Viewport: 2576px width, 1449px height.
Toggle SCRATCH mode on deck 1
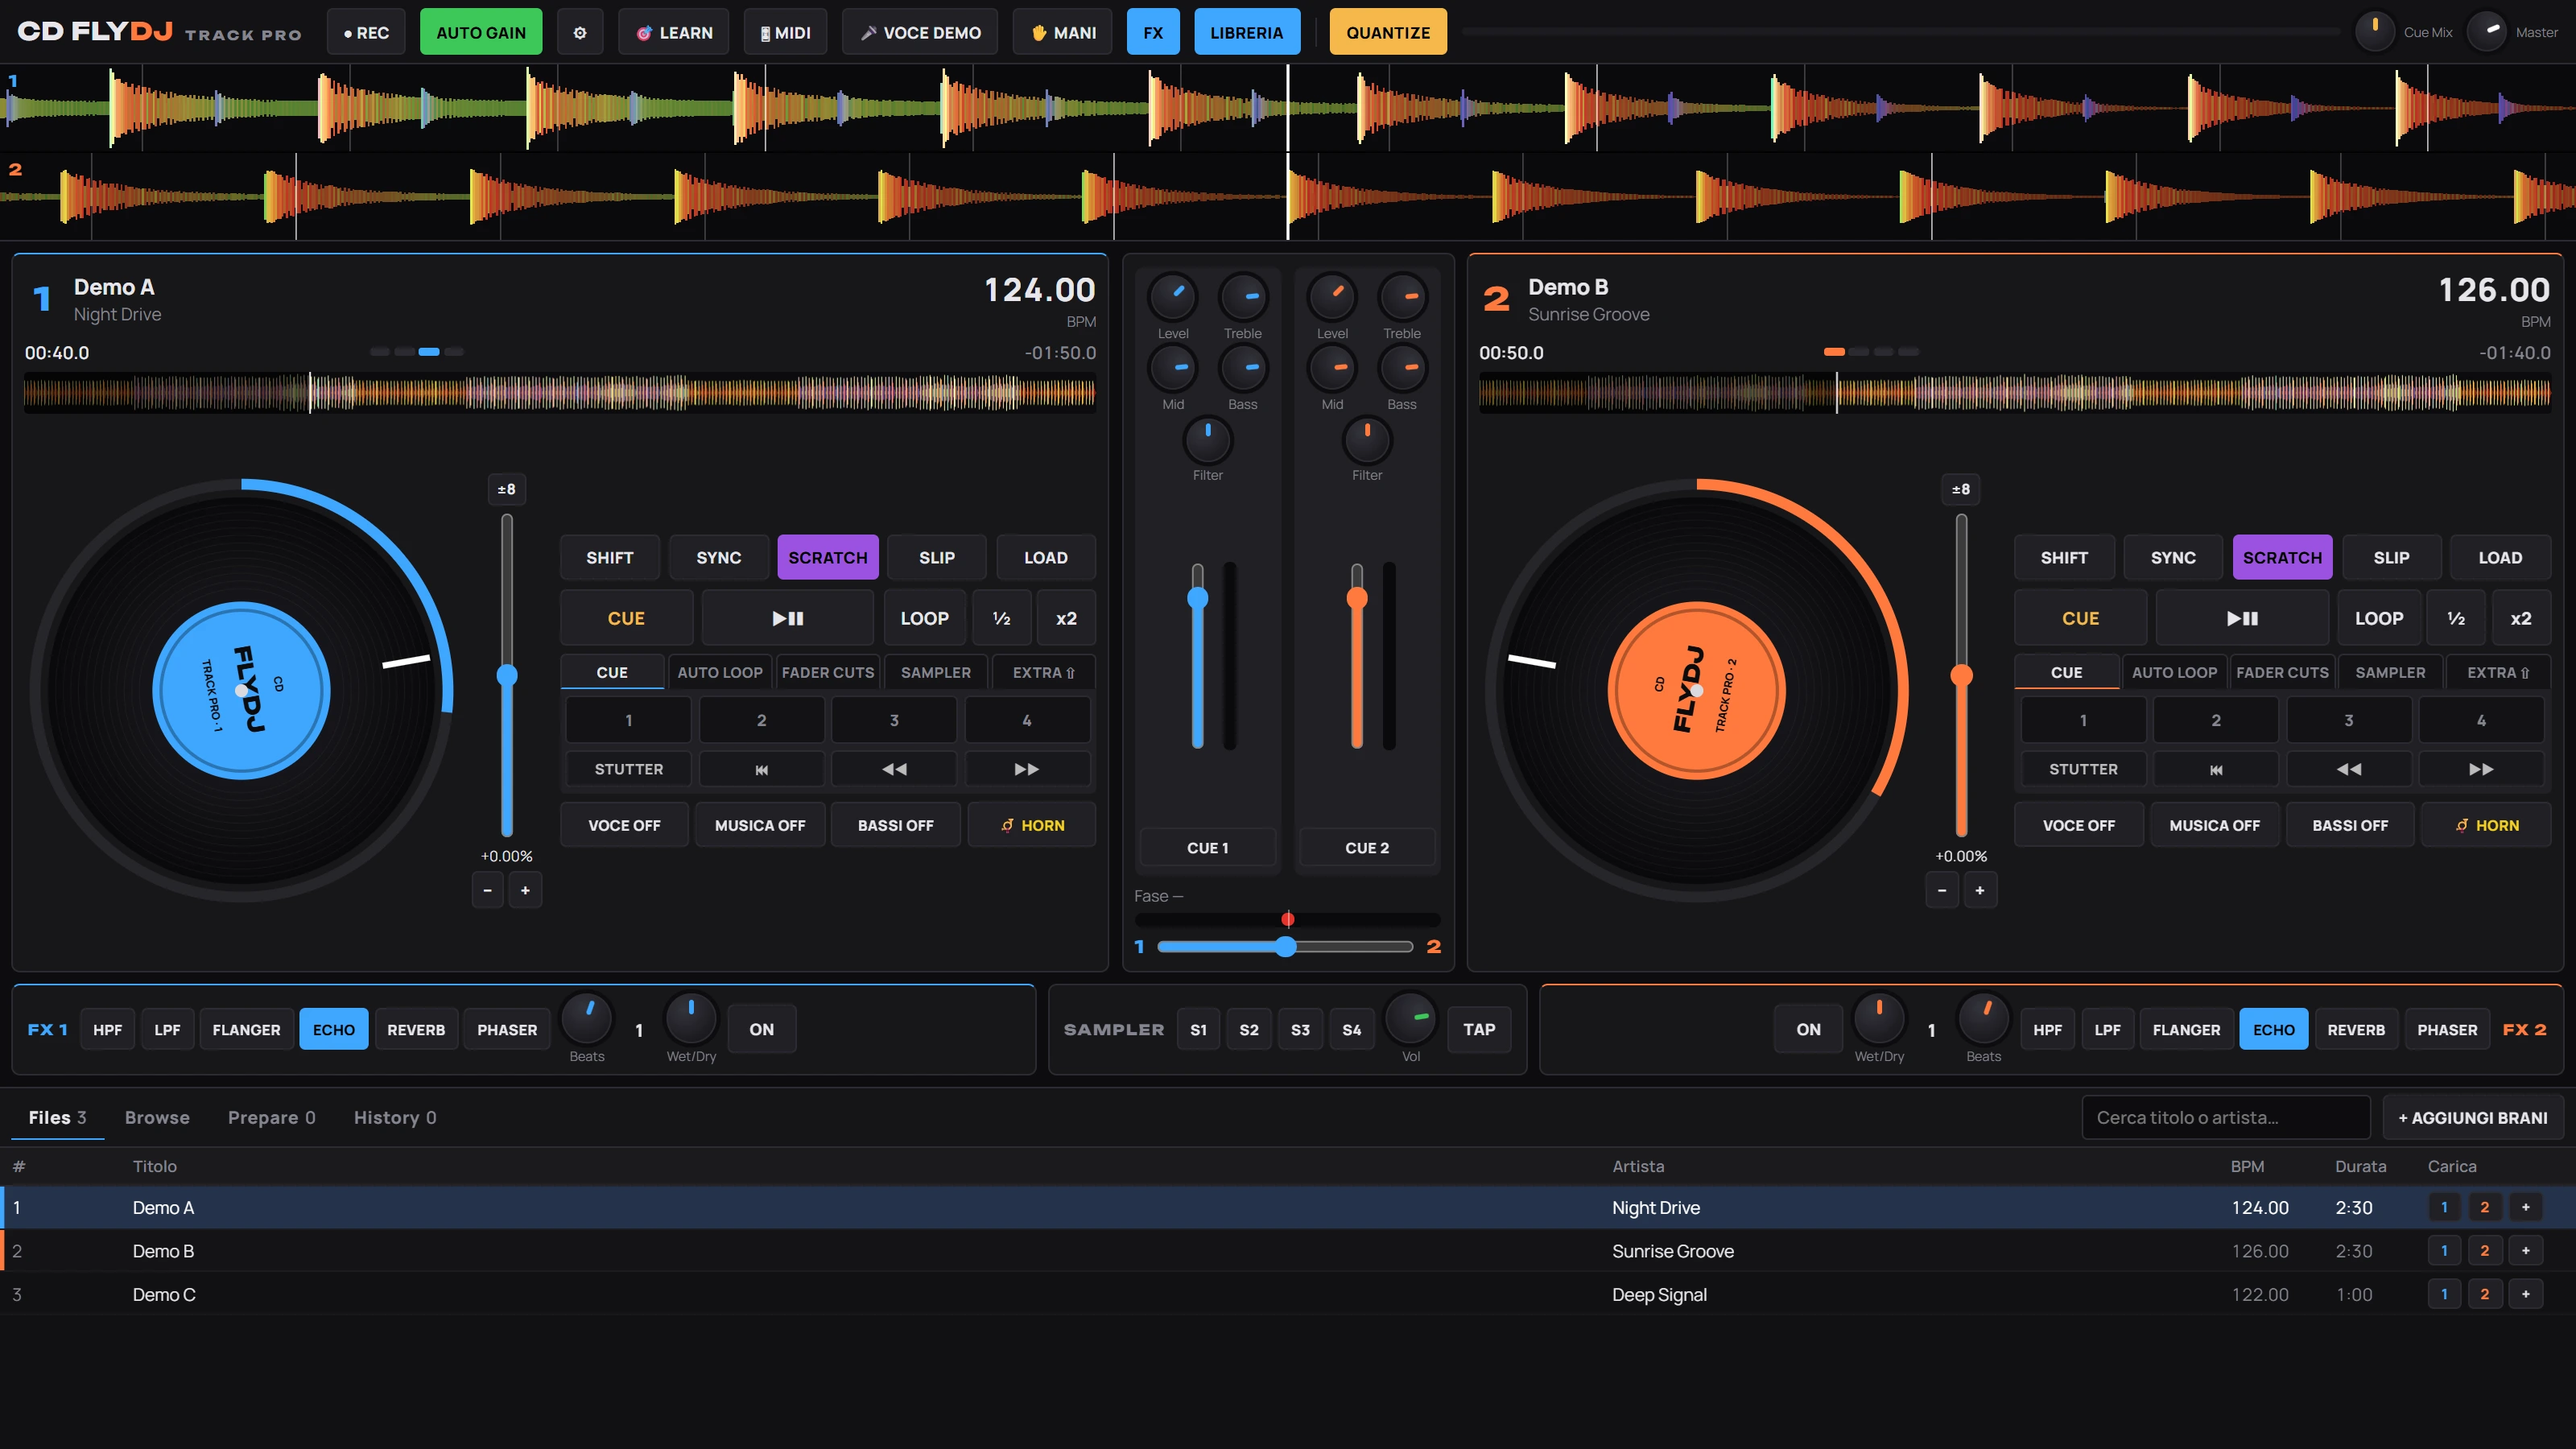[x=828, y=557]
